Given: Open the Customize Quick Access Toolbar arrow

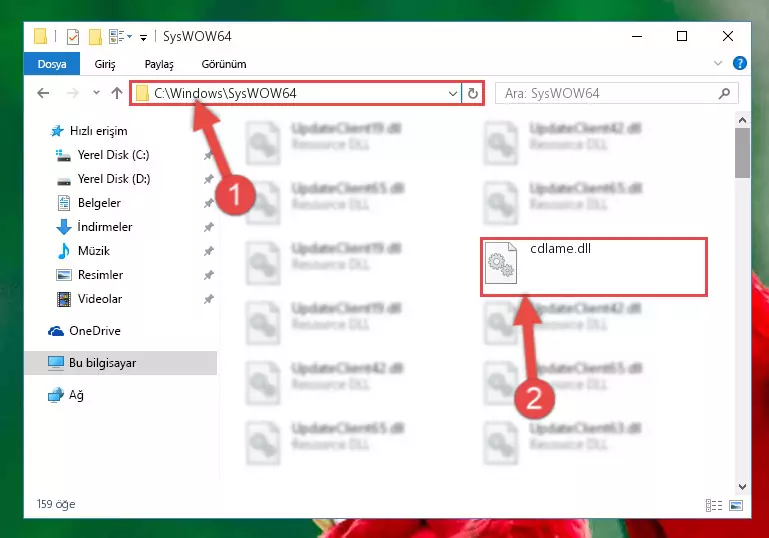Looking at the screenshot, I should [143, 37].
